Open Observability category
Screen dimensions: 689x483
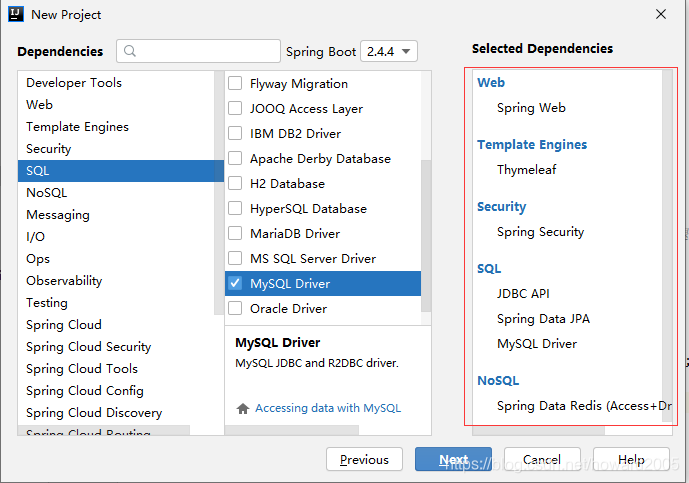tap(116, 280)
